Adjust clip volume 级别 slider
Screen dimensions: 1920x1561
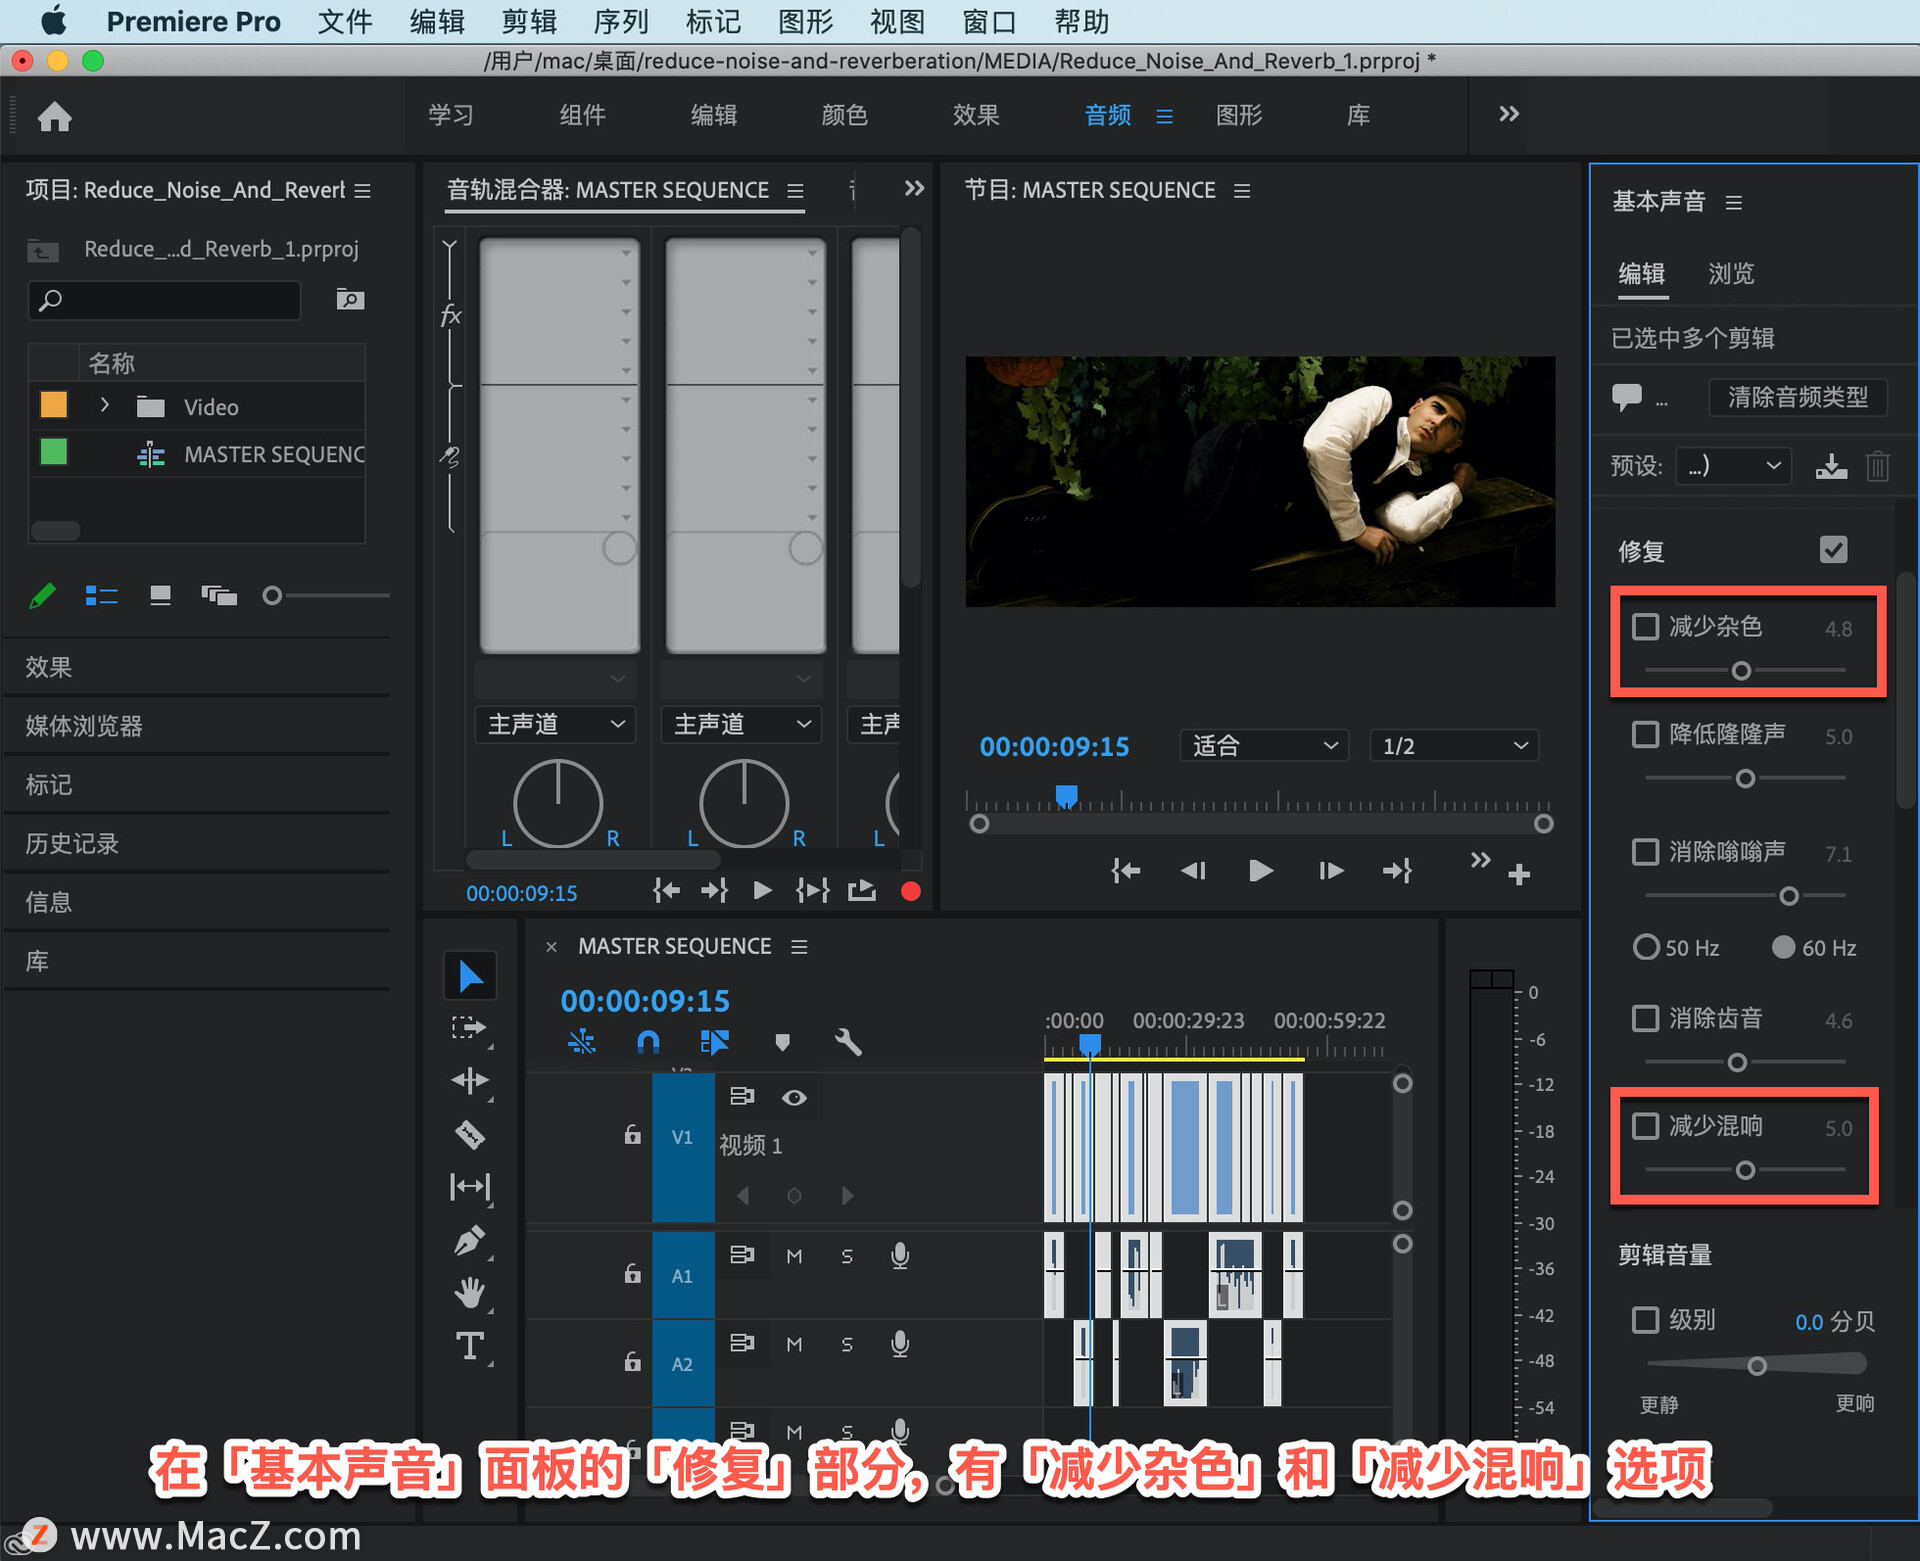coord(1756,1365)
